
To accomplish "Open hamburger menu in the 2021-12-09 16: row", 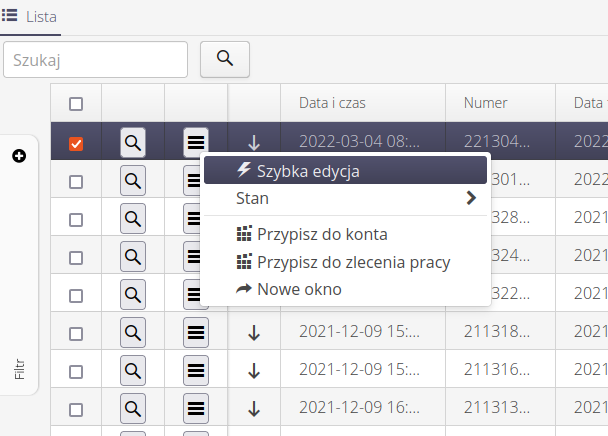I will click(x=196, y=407).
